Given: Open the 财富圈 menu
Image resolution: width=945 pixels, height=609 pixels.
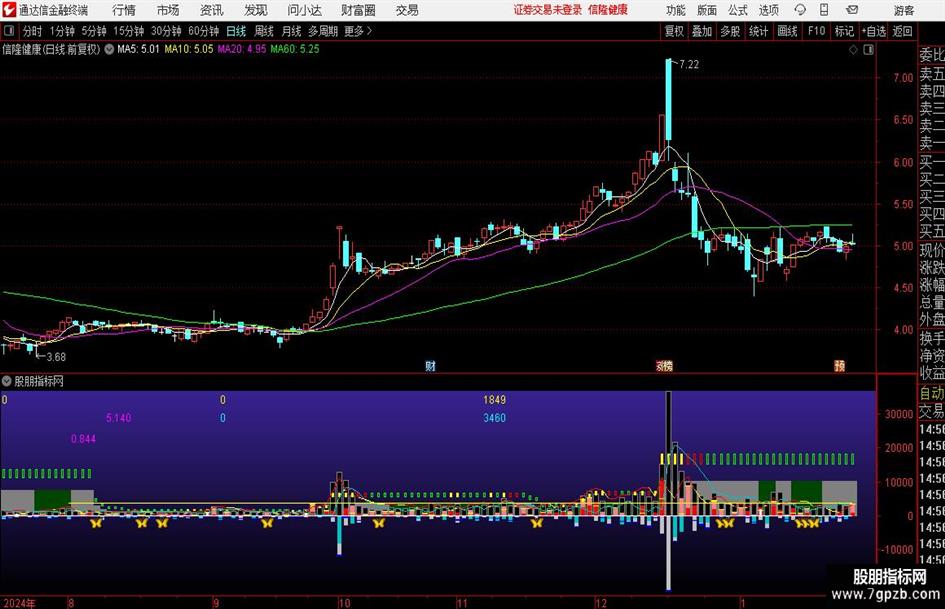Looking at the screenshot, I should pos(358,10).
